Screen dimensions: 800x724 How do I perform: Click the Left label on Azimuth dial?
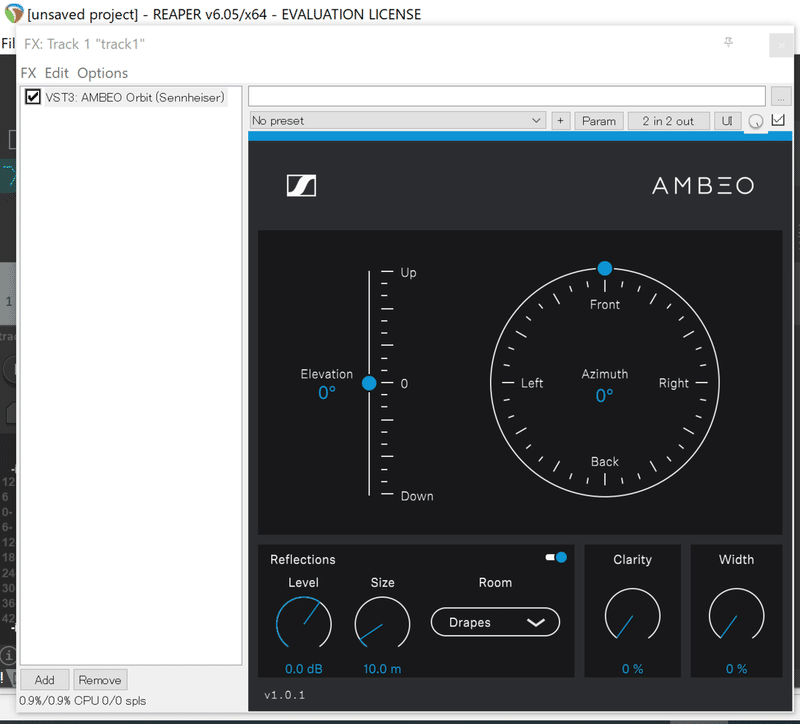point(532,383)
